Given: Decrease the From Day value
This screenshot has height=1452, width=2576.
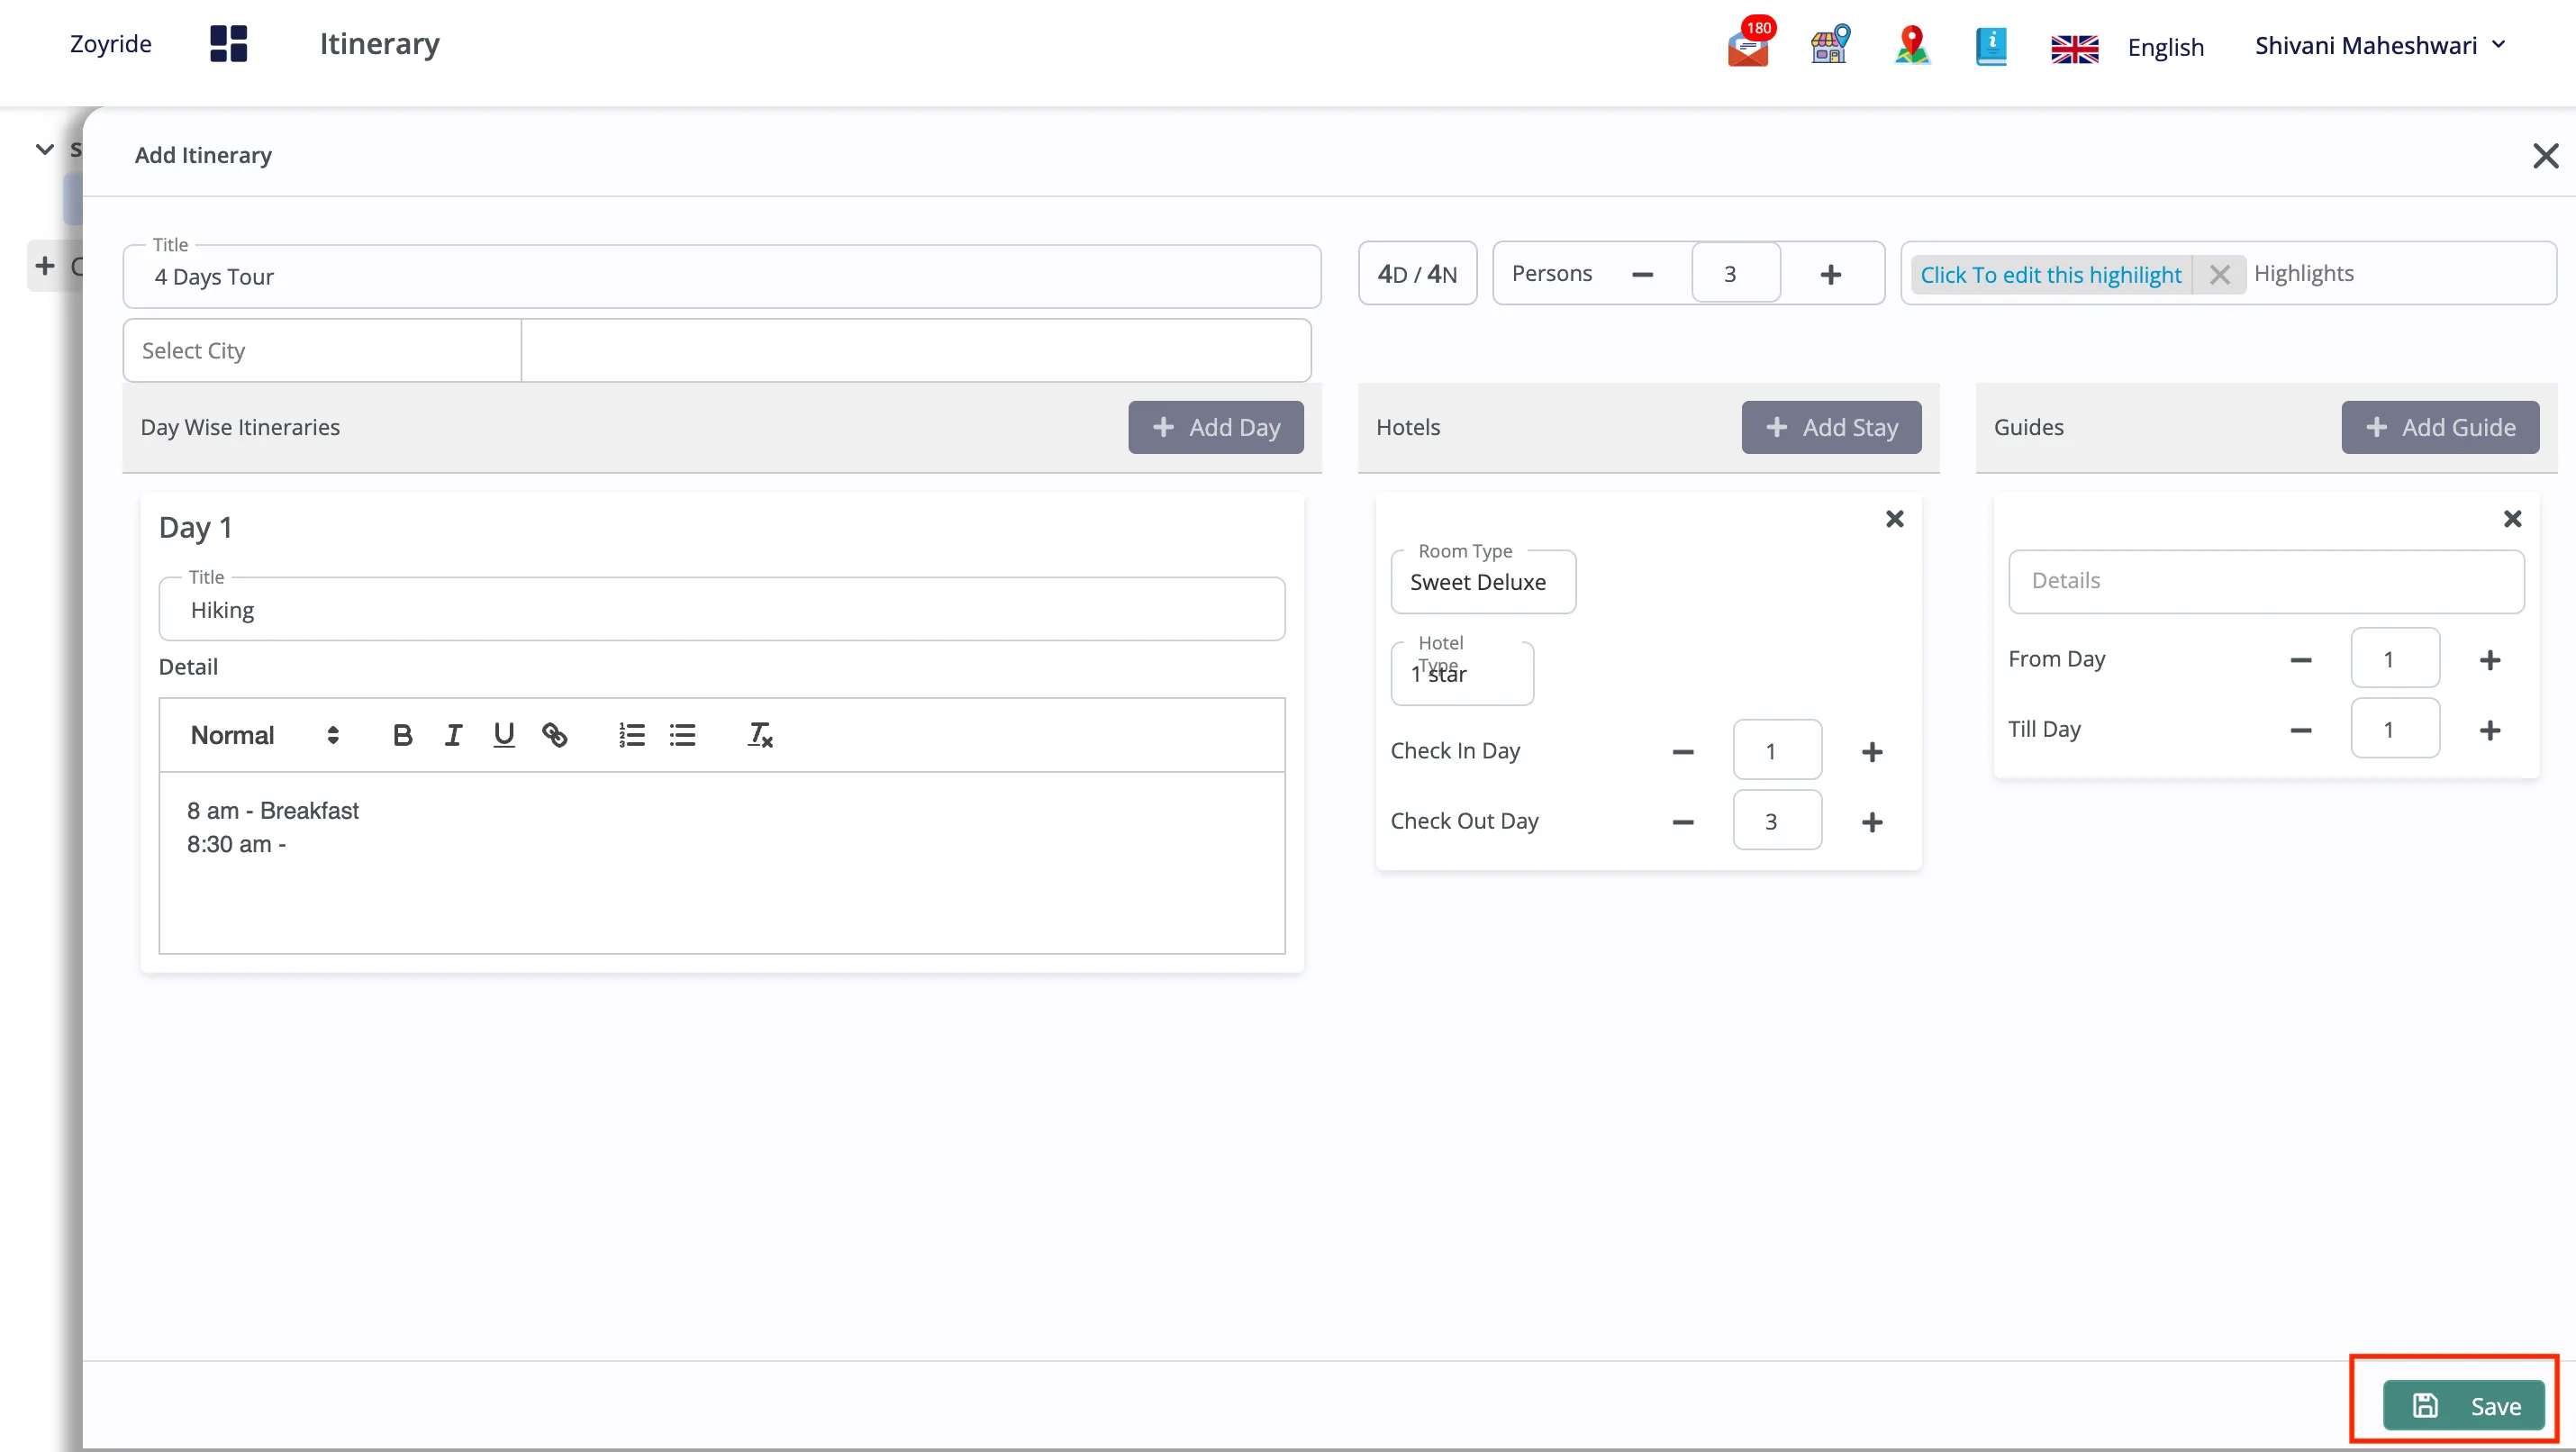Looking at the screenshot, I should pos(2300,659).
